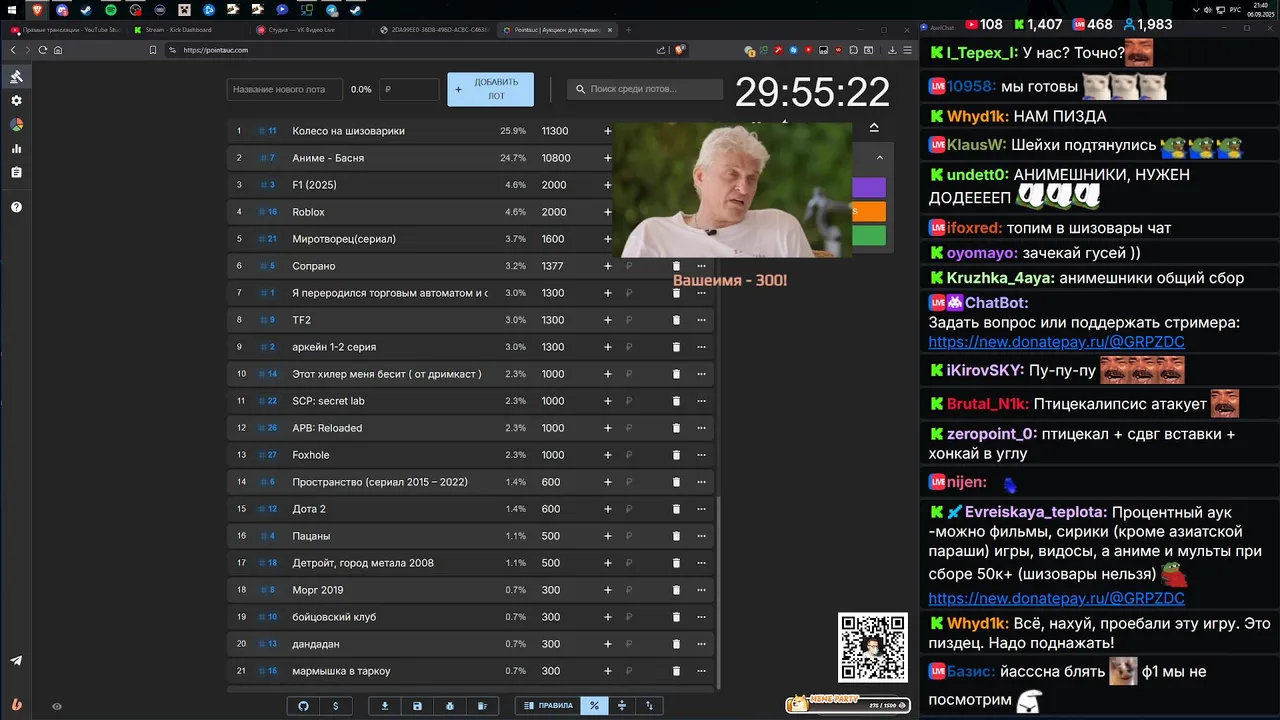This screenshot has width=1280, height=720.
Task: Select the F1 (2025) lot name
Action: tap(314, 185)
